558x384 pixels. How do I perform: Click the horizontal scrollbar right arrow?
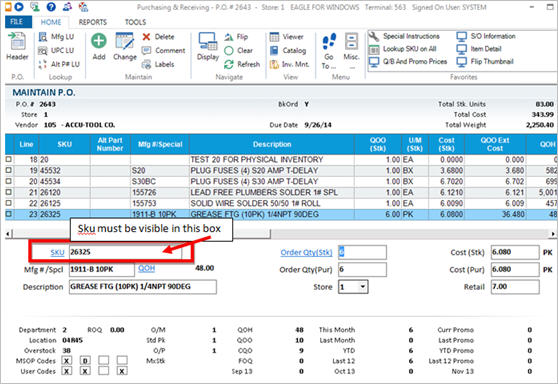point(553,234)
